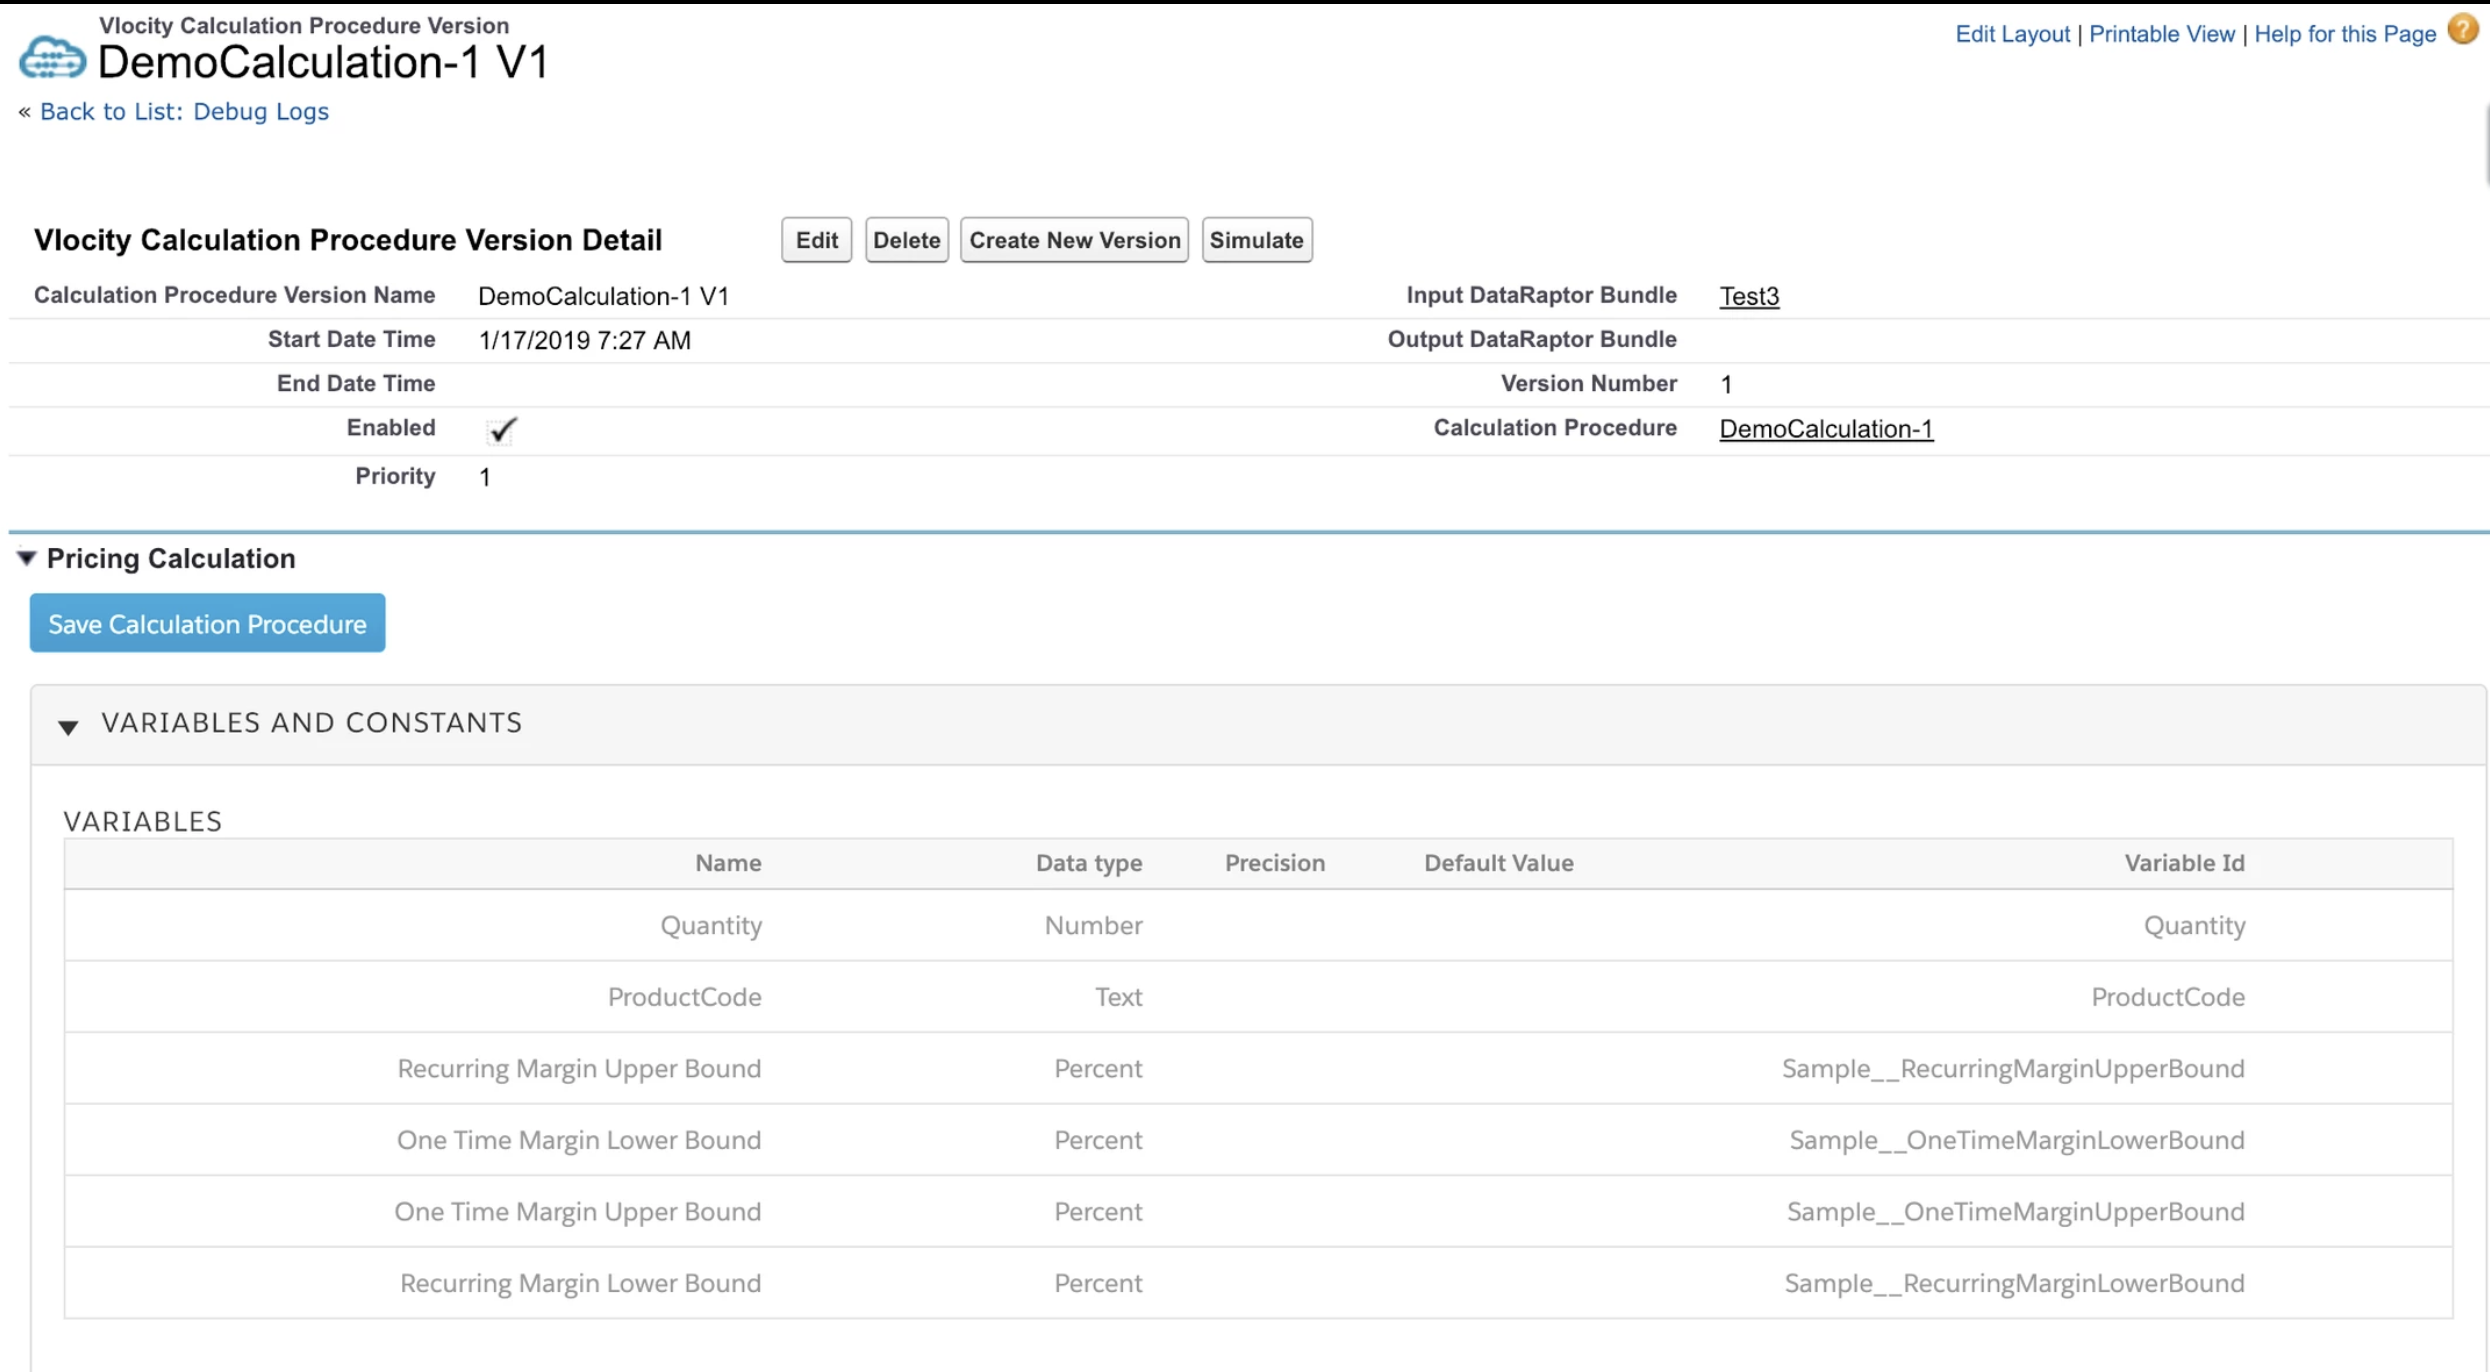Click the Precision column header
2490x1372 pixels.
point(1275,863)
